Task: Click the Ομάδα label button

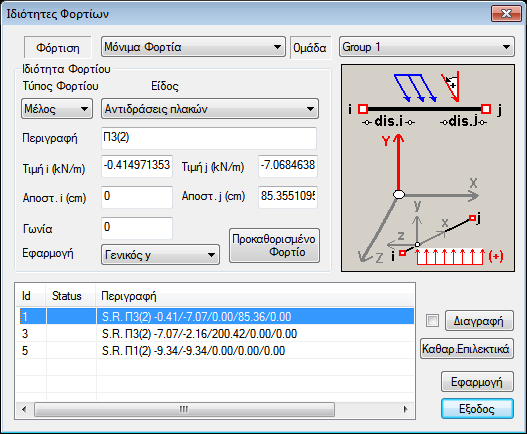Action: pyautogui.click(x=310, y=47)
